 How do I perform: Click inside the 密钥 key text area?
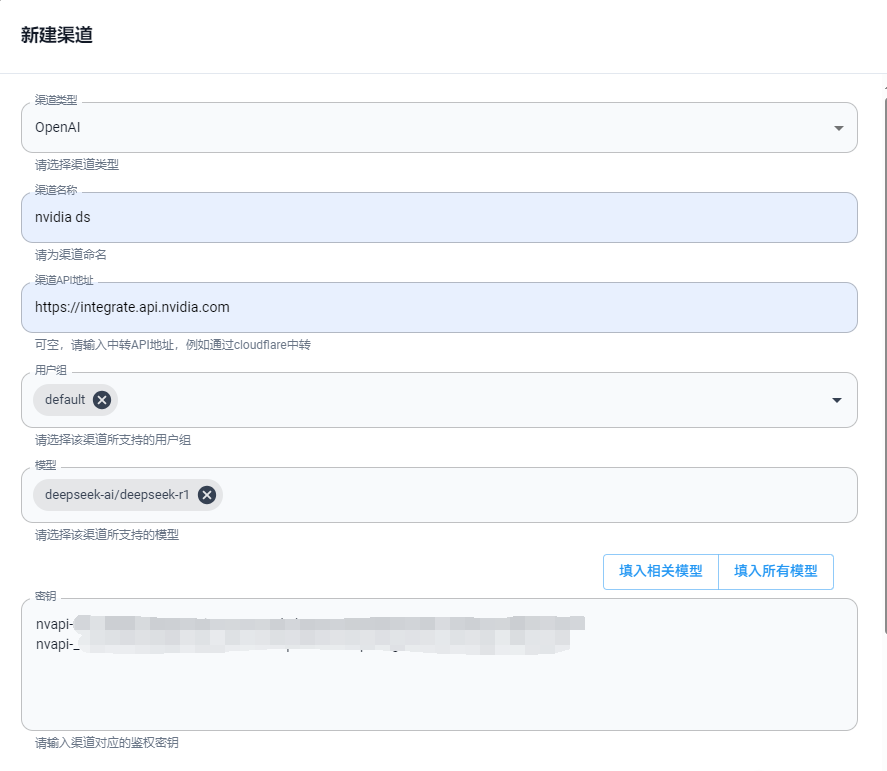point(438,690)
